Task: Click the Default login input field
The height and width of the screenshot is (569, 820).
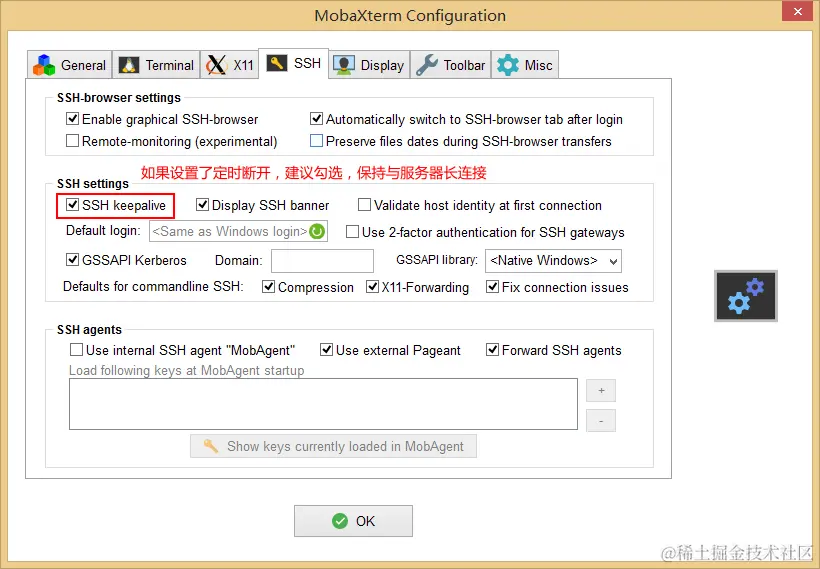Action: click(238, 231)
